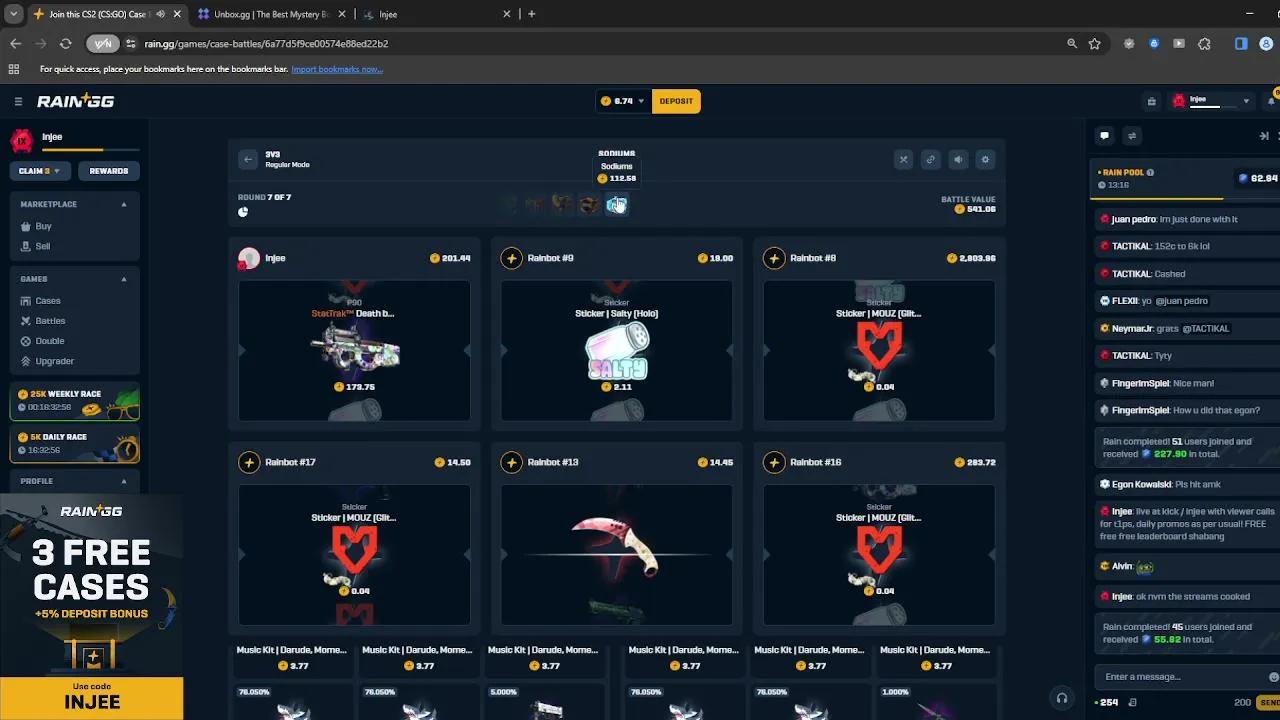Screen dimensions: 1280x720
Task: Click Rainbot #13's knife drop card
Action: (x=616, y=555)
